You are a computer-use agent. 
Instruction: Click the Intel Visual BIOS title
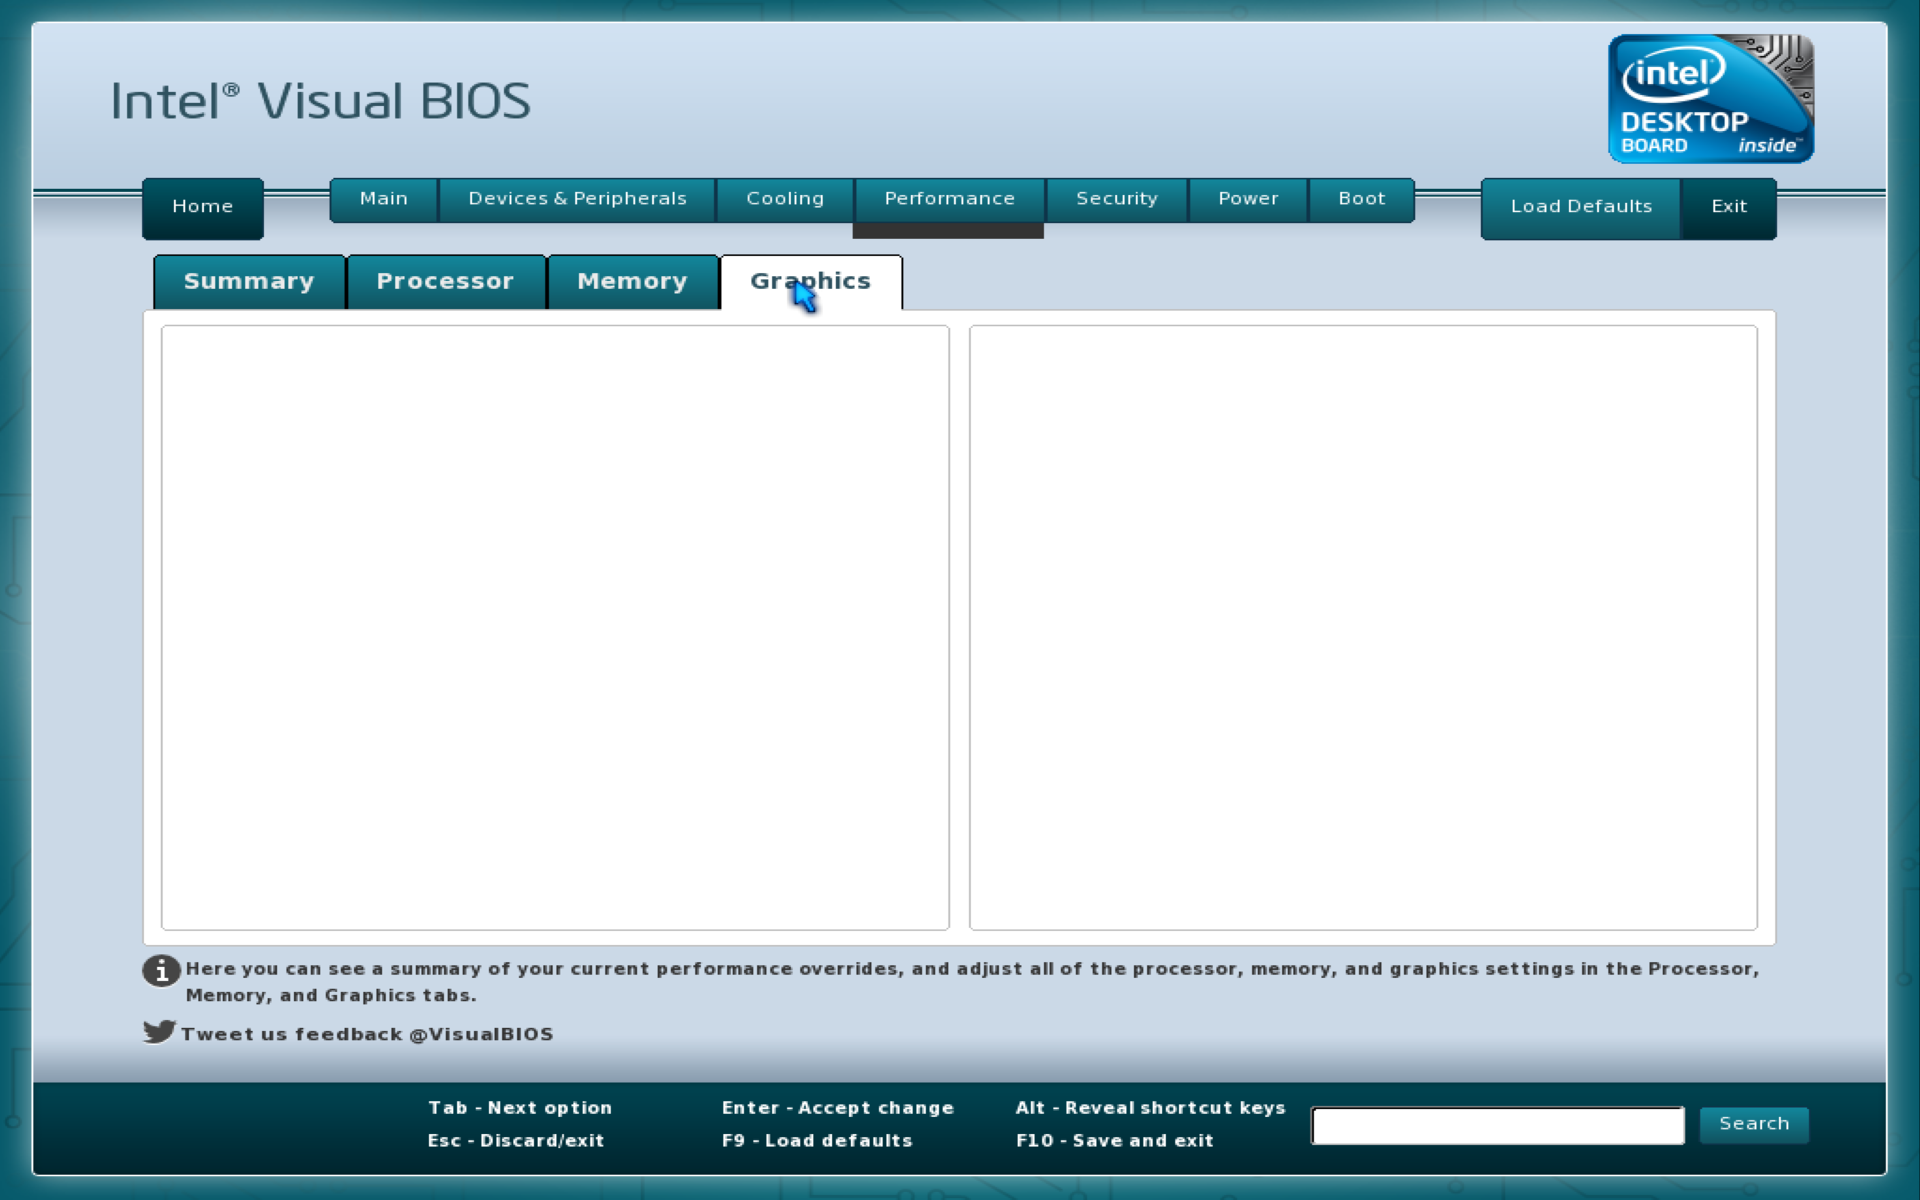[320, 101]
